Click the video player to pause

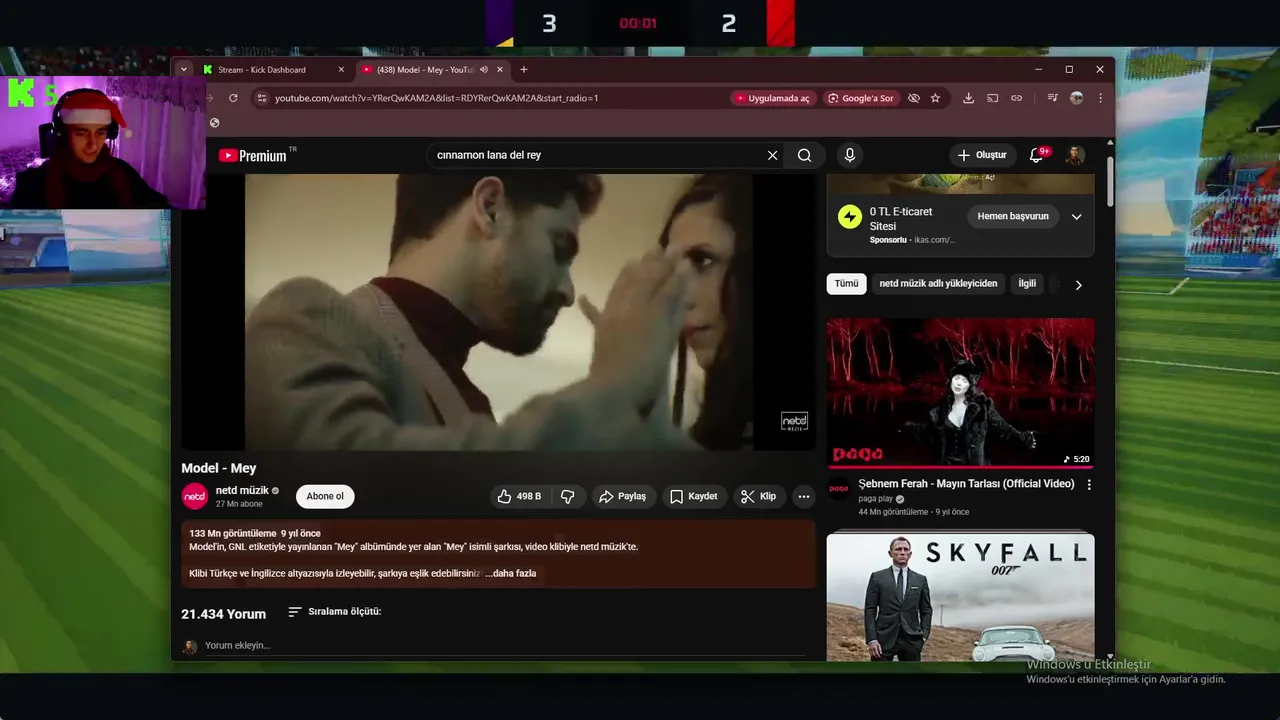point(498,312)
